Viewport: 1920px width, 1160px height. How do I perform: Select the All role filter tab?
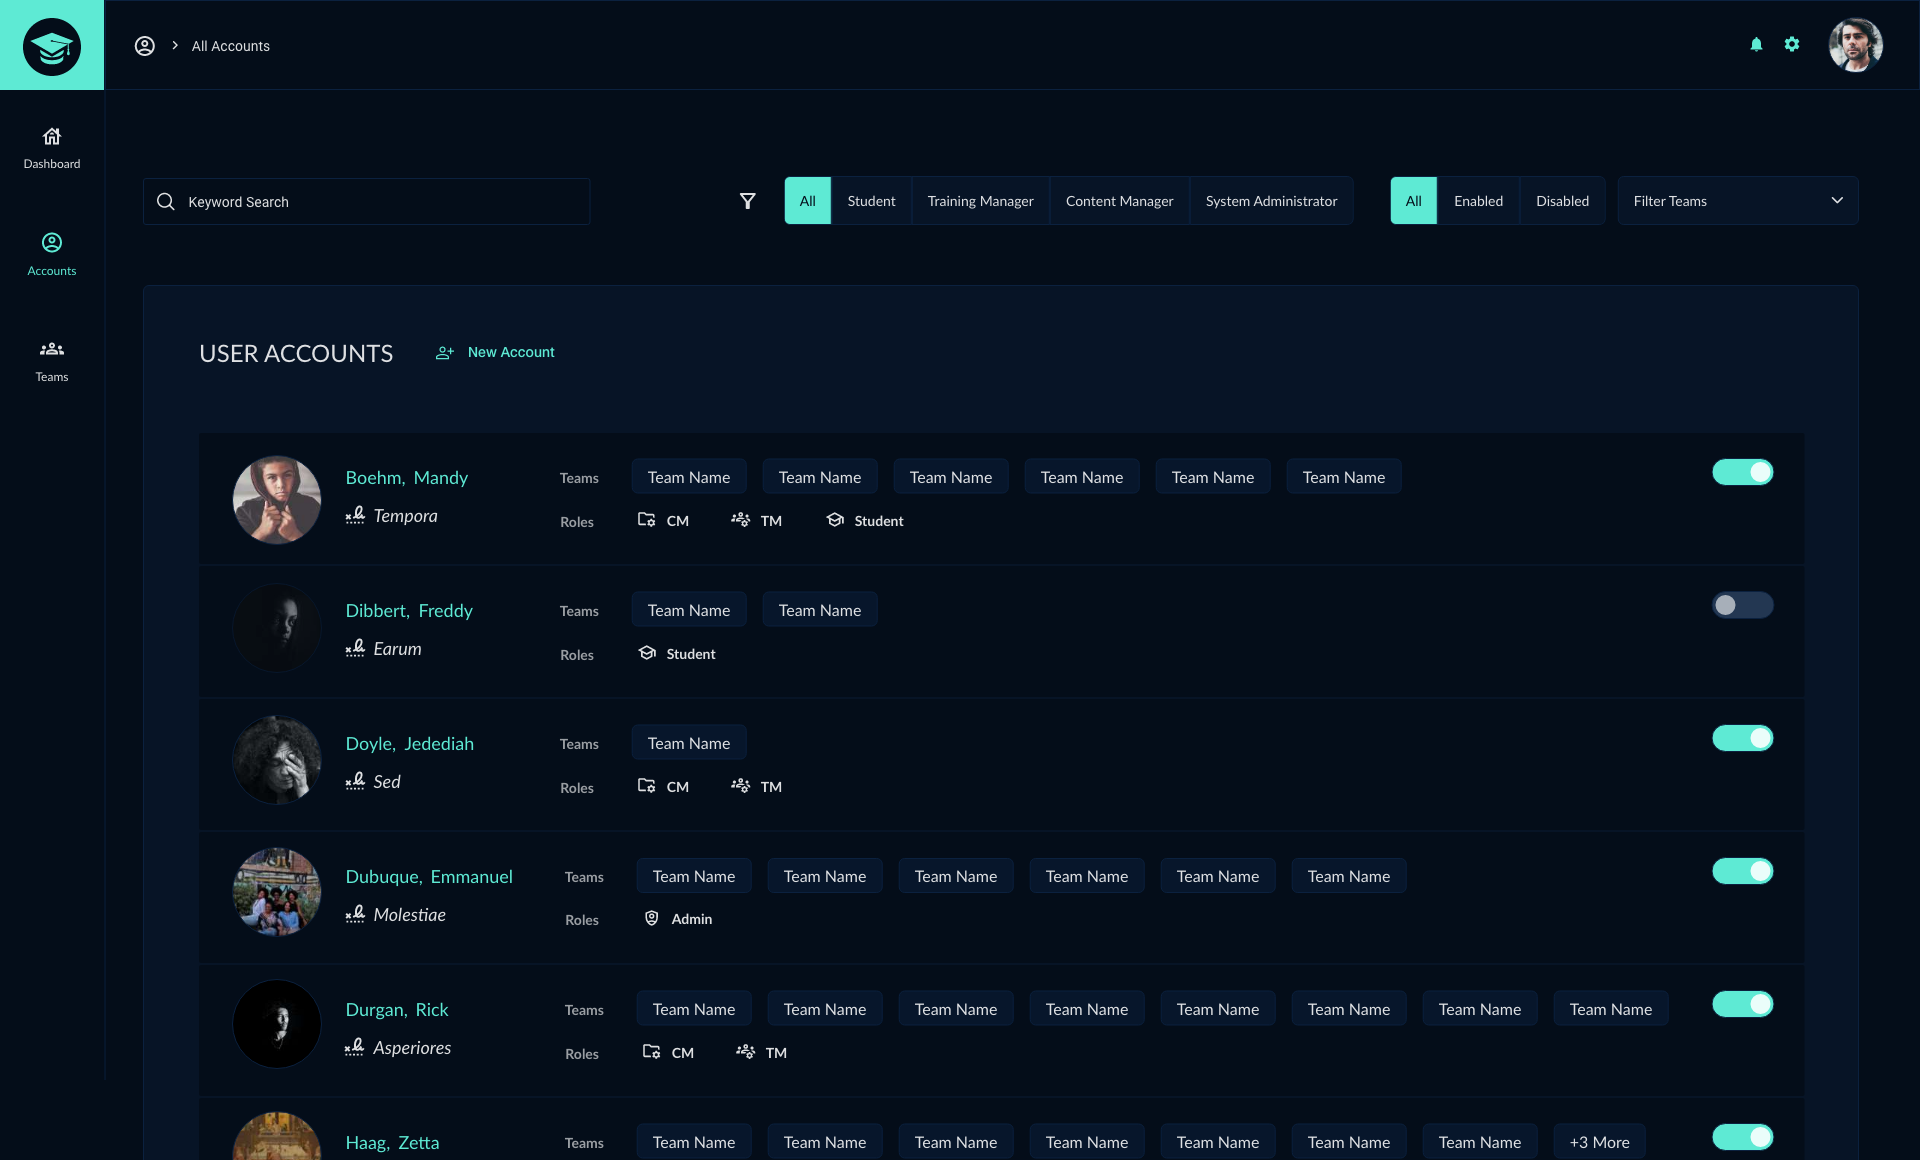[x=808, y=201]
